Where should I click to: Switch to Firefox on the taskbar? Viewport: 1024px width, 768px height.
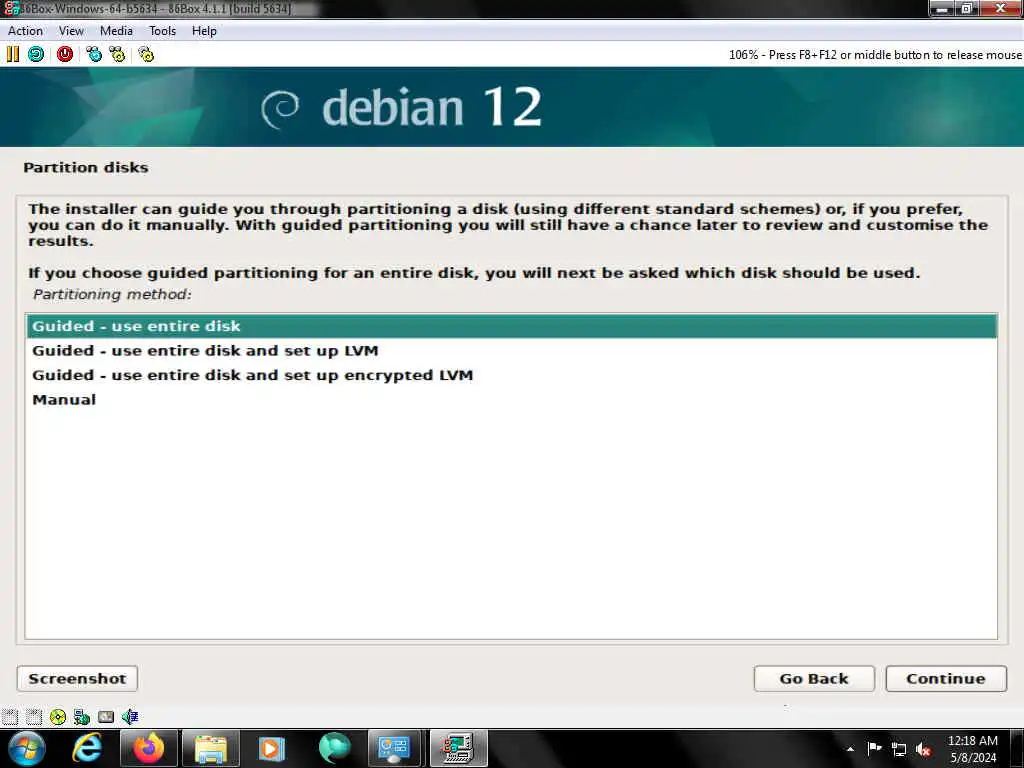pyautogui.click(x=149, y=748)
